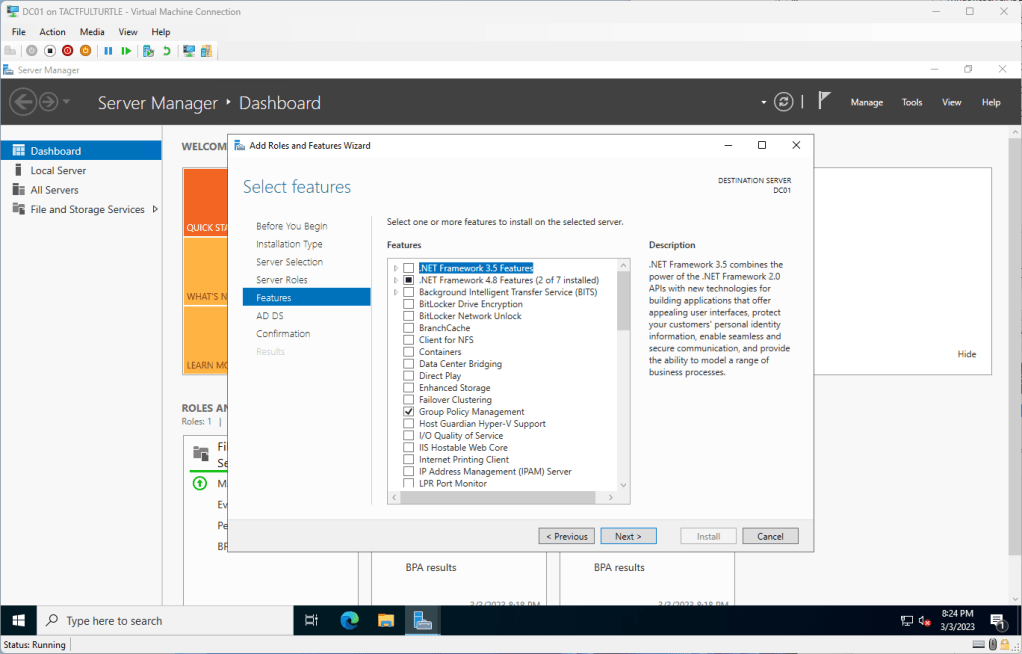Enable the BitLocker Drive Encryption checkbox
This screenshot has height=654, width=1022.
[408, 304]
